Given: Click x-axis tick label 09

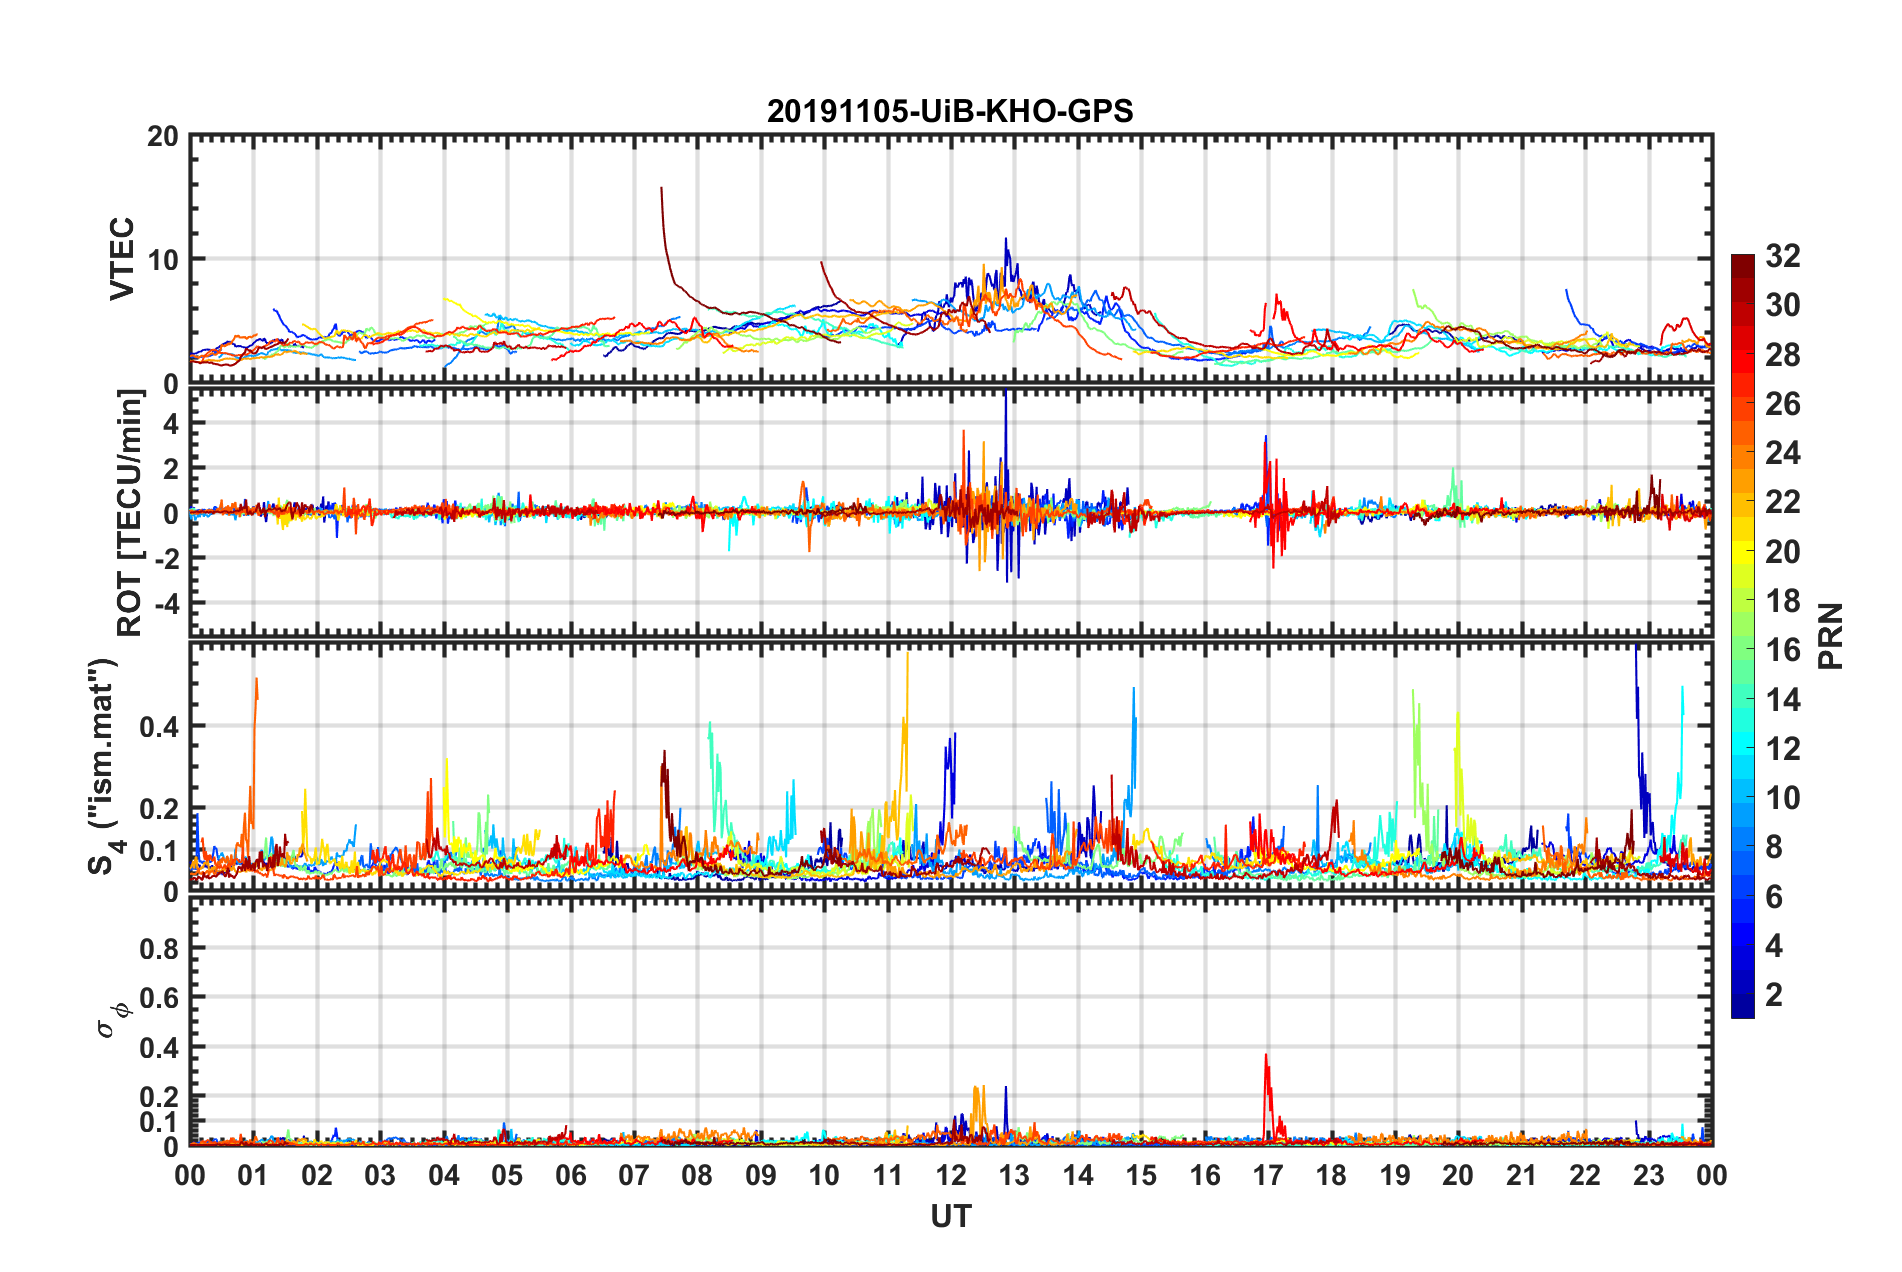Looking at the screenshot, I should (x=761, y=1175).
